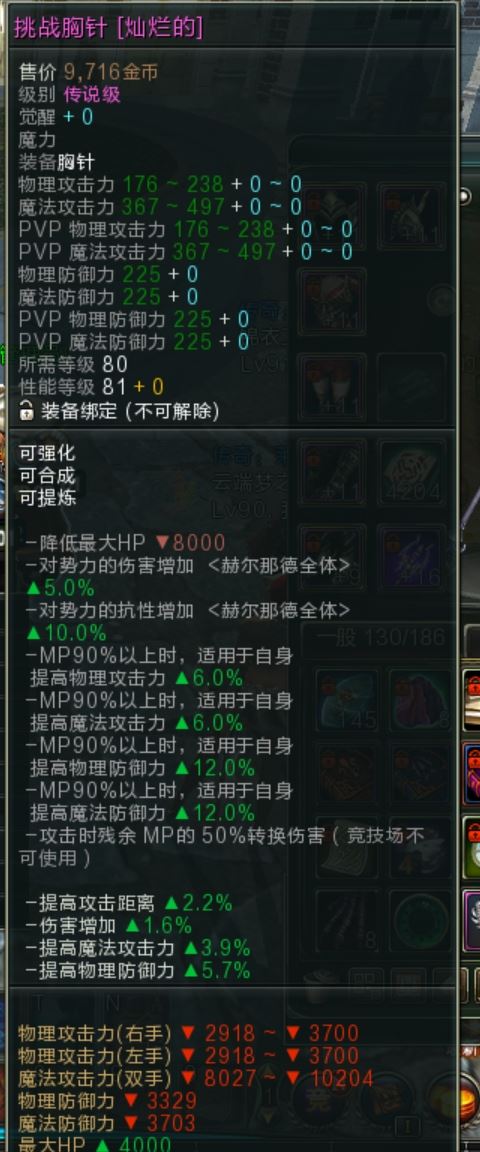Click the round button right of chest armor

(x=443, y=300)
